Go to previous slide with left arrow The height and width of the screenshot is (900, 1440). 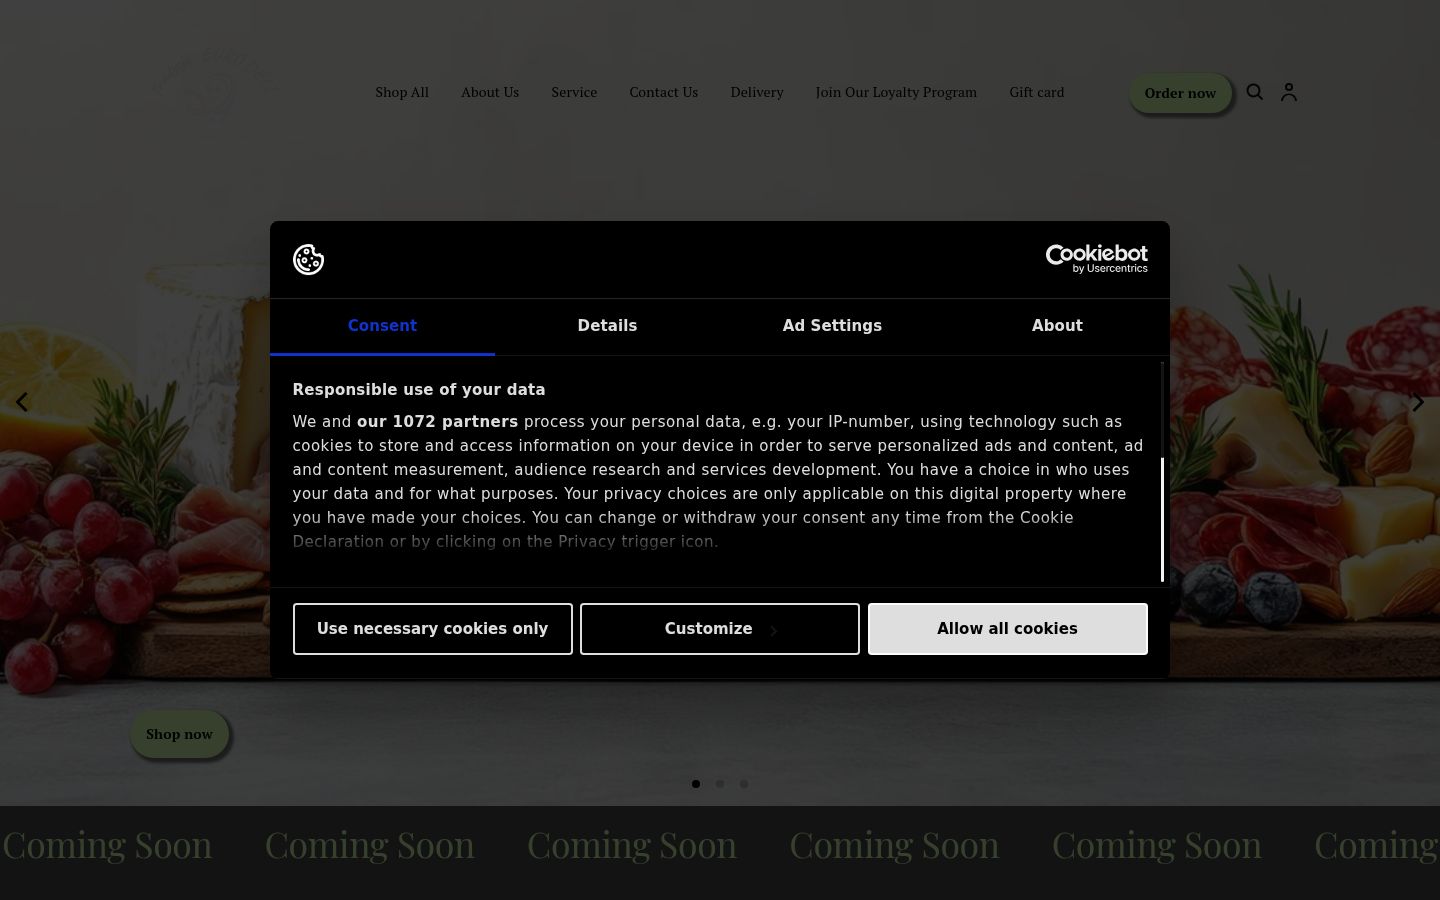(22, 402)
